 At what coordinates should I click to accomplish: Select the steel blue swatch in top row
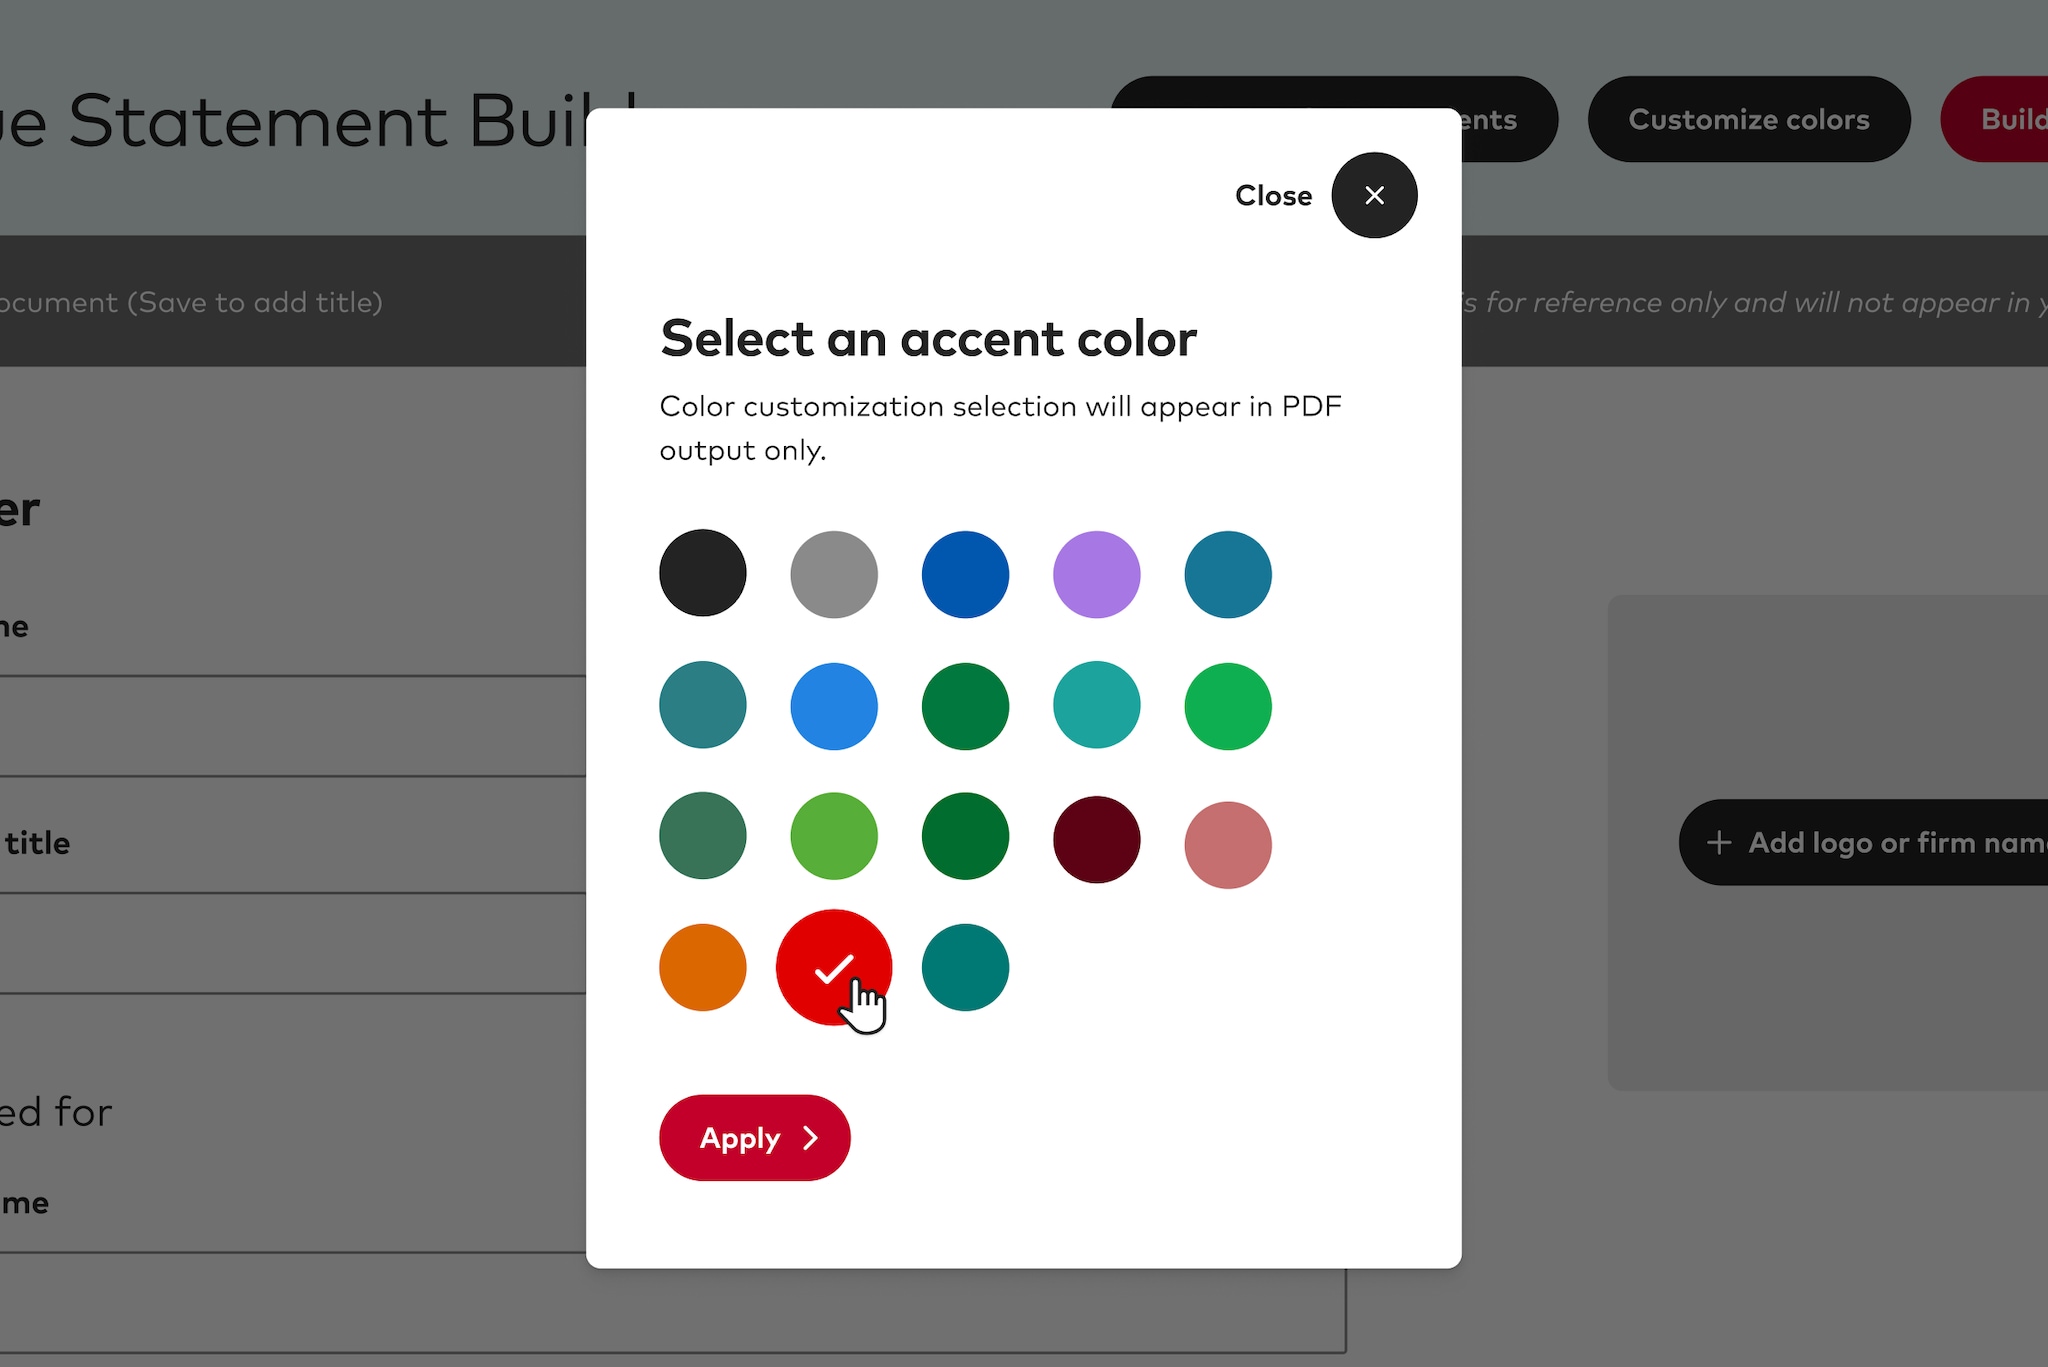pos(1227,574)
